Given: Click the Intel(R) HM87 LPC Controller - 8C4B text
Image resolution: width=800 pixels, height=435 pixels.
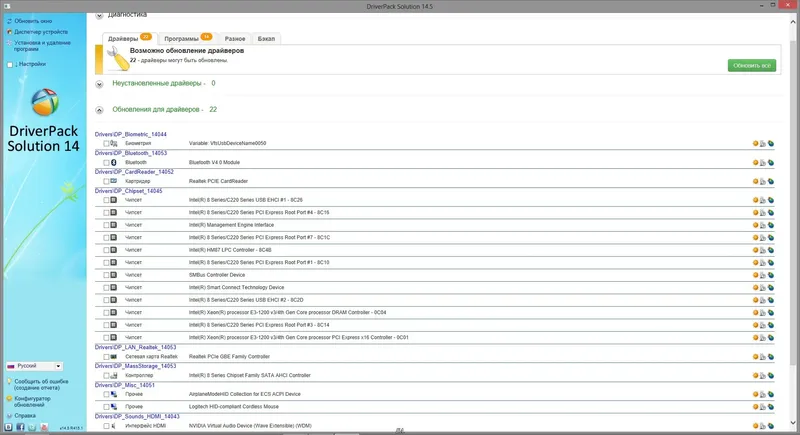Looking at the screenshot, I should (230, 250).
